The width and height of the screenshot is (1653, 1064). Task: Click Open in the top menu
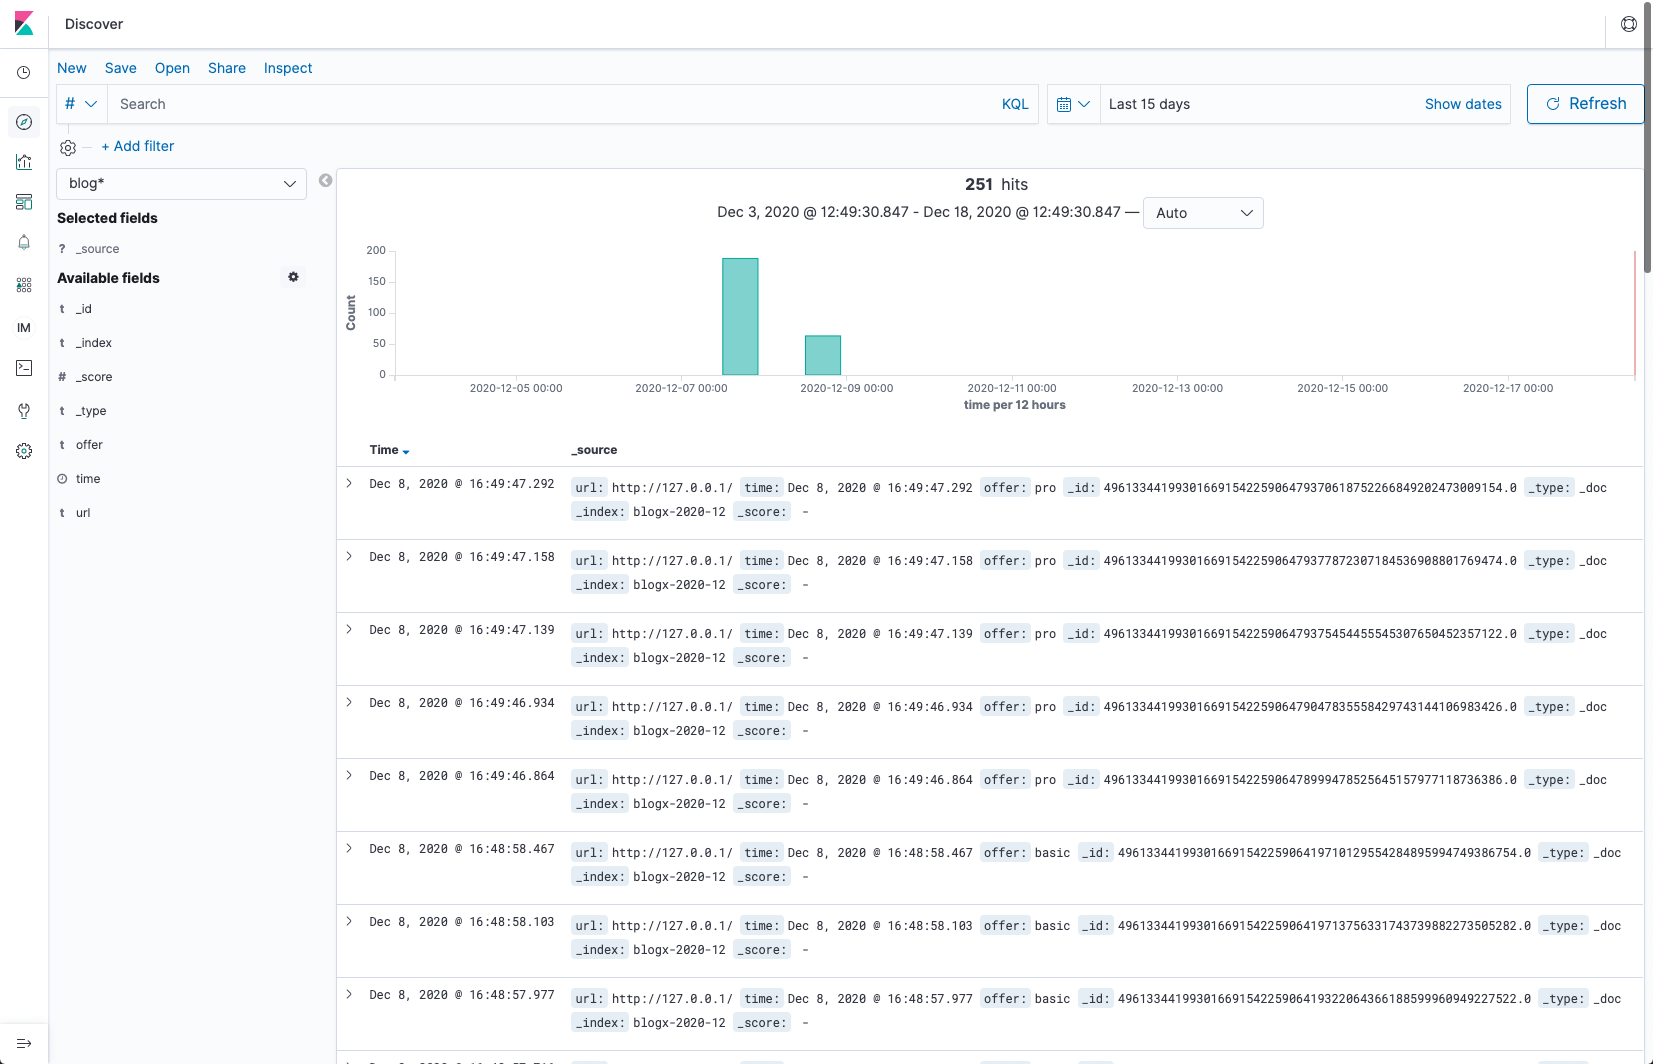[172, 68]
